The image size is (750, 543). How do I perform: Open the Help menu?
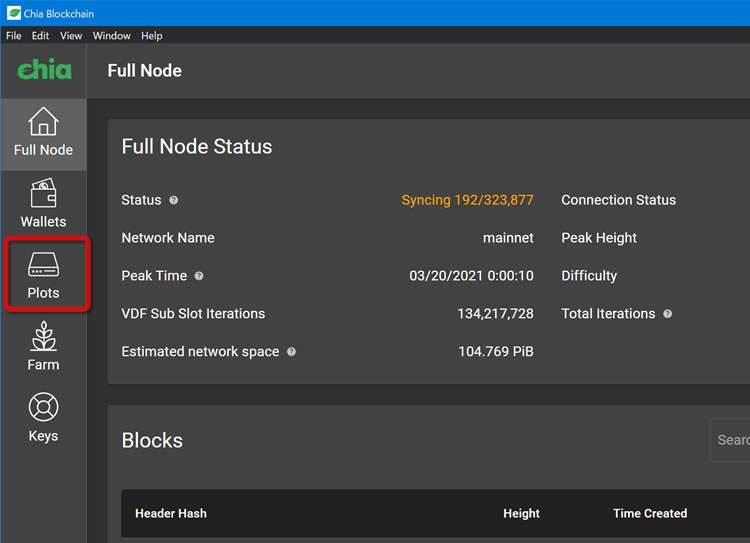coord(152,36)
